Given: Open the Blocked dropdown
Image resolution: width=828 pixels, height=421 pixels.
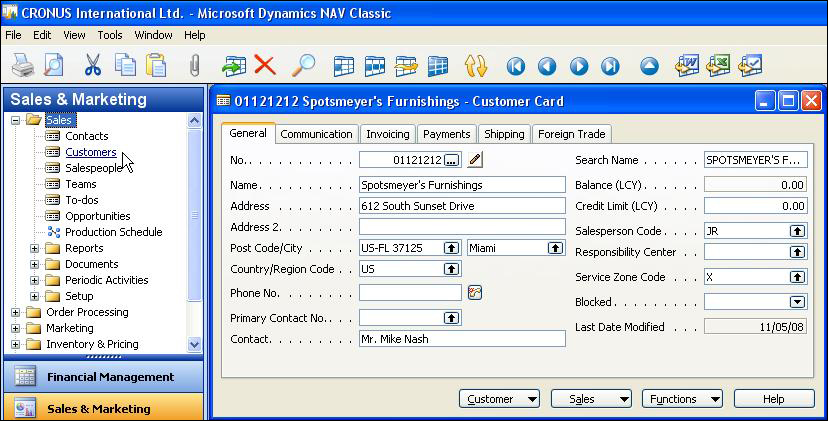Looking at the screenshot, I should click(x=797, y=302).
